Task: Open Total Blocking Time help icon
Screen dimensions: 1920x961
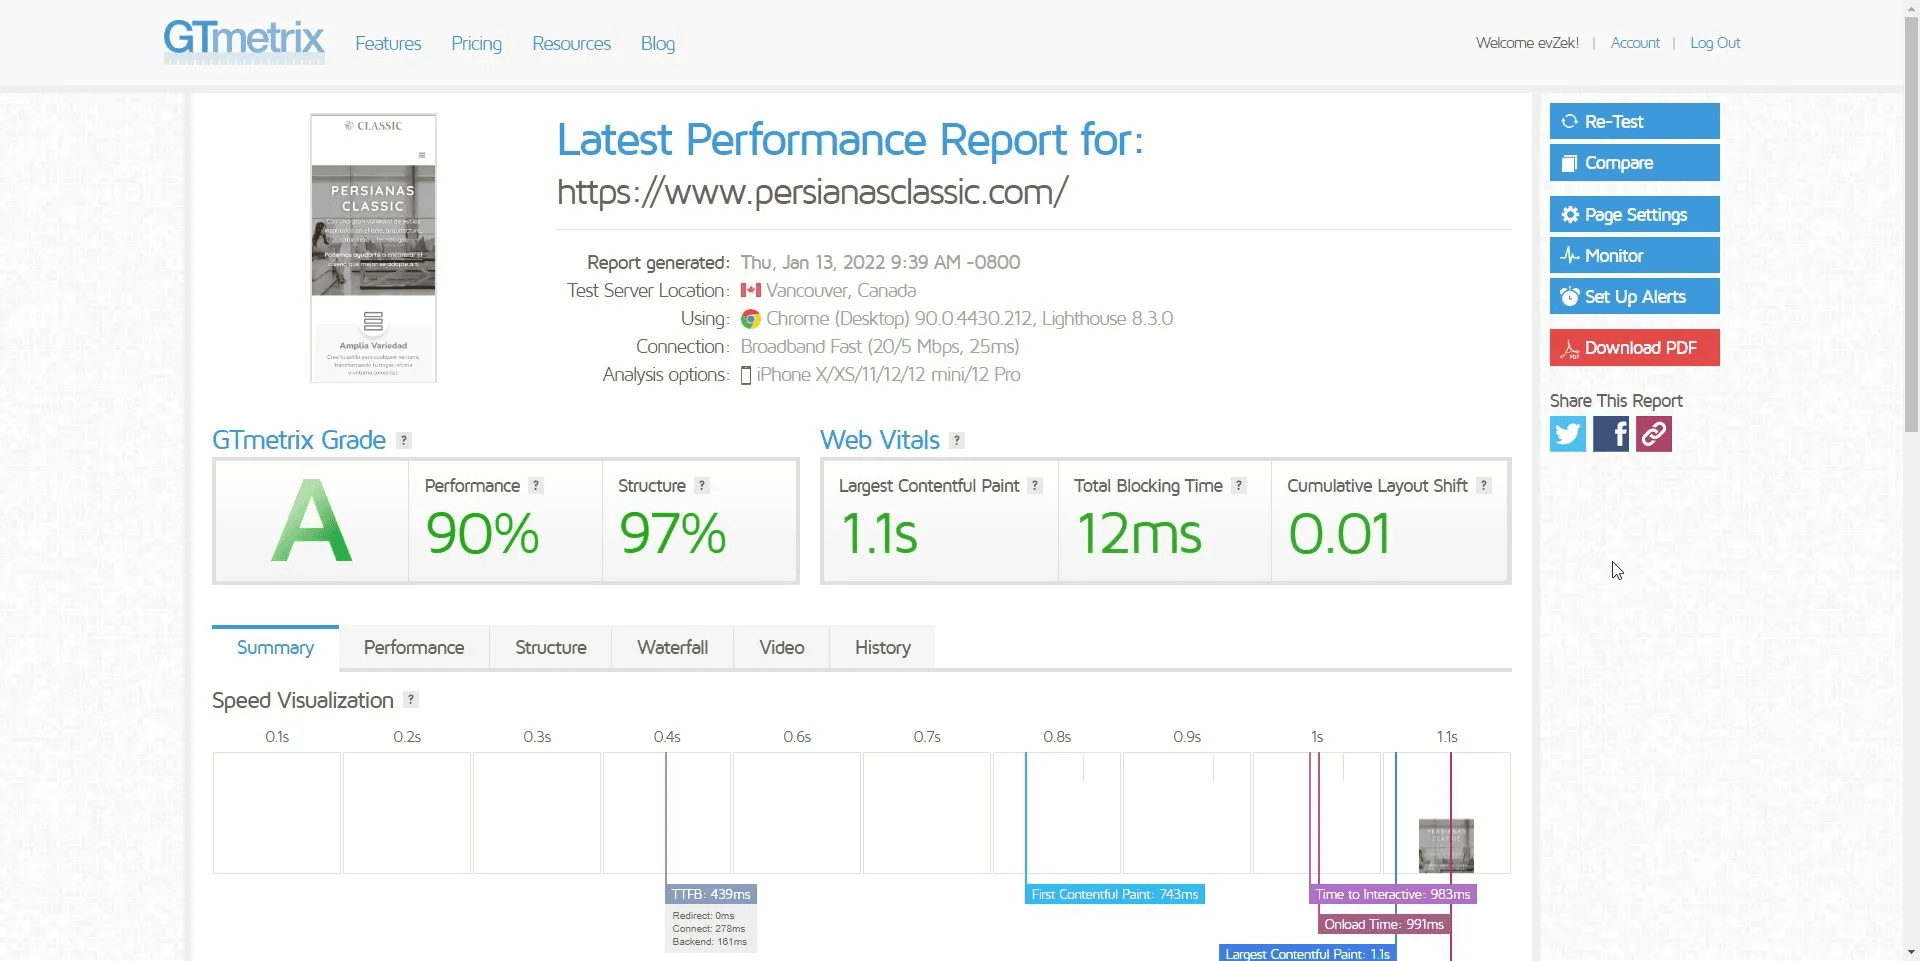Action: [x=1239, y=486]
